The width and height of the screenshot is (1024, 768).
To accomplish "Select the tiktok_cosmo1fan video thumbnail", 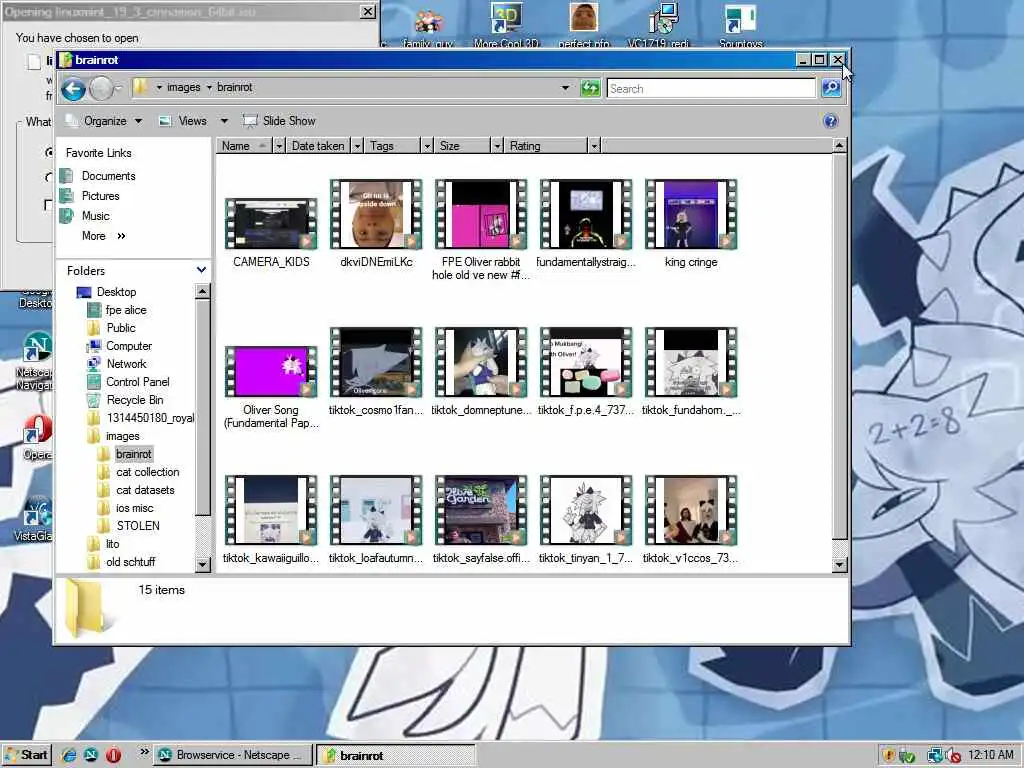I will (x=376, y=363).
